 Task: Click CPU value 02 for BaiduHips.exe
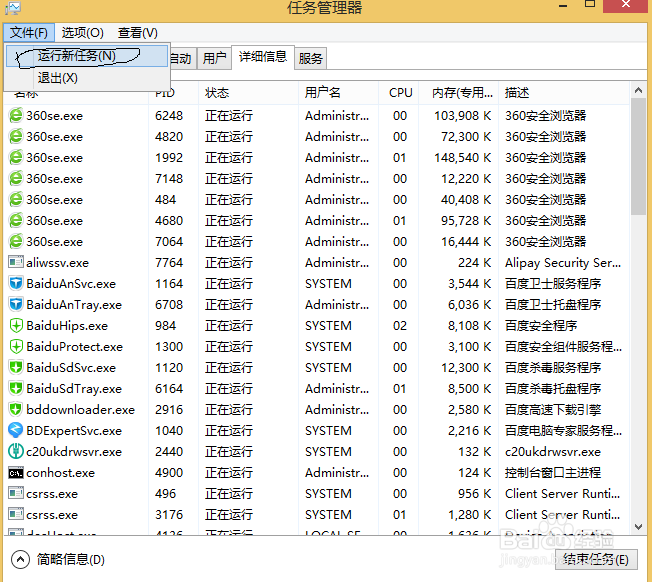400,326
